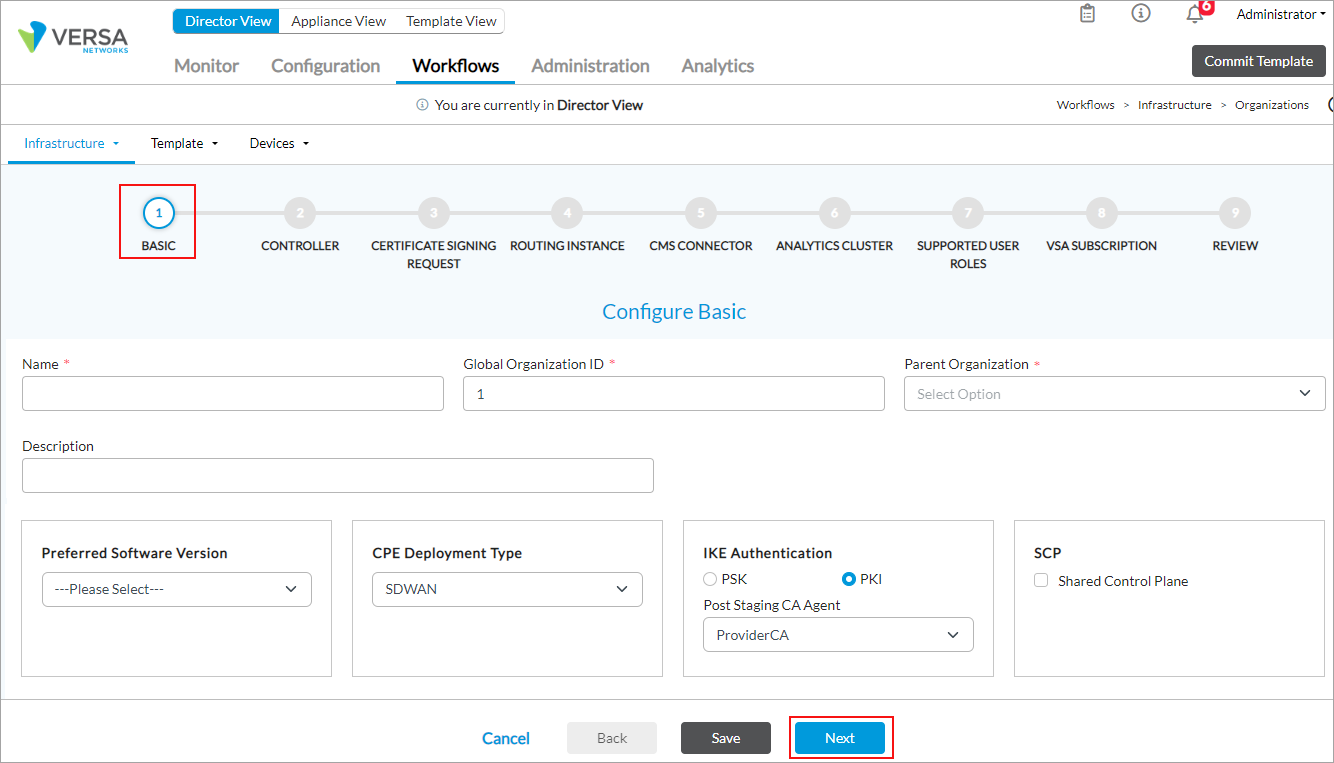Go to step 2 Controller circle

[x=299, y=212]
